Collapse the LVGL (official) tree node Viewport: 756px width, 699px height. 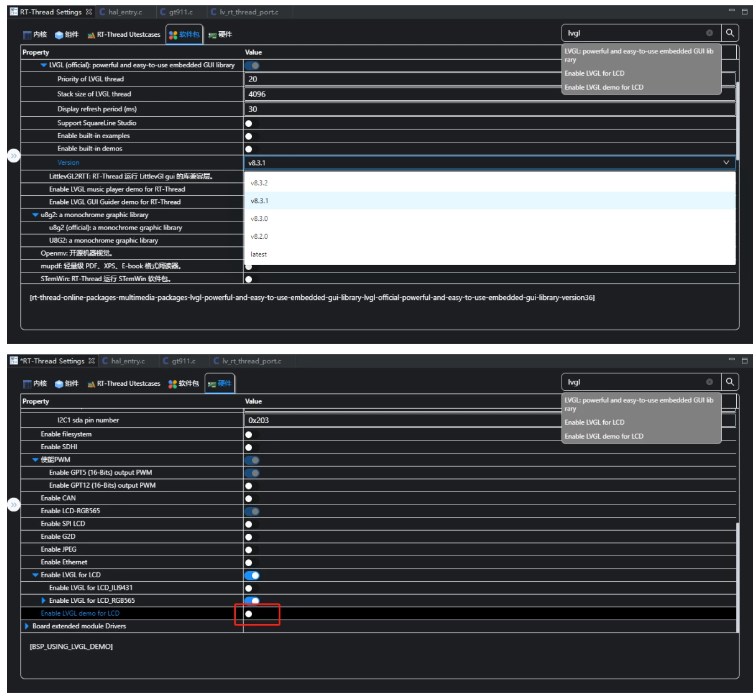[43, 65]
